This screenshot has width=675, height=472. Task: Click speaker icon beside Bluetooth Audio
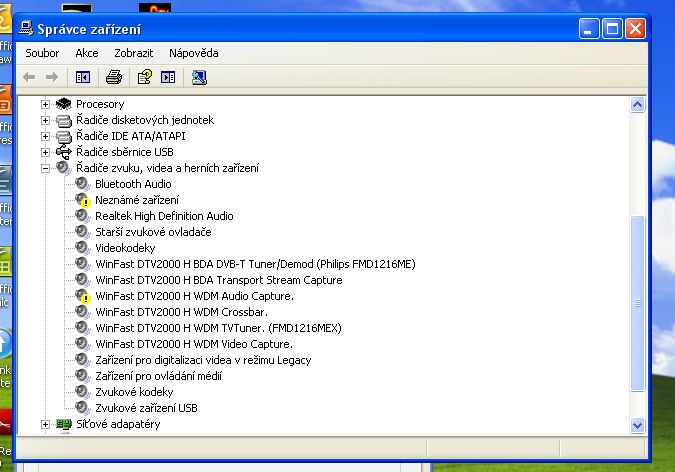[x=82, y=183]
